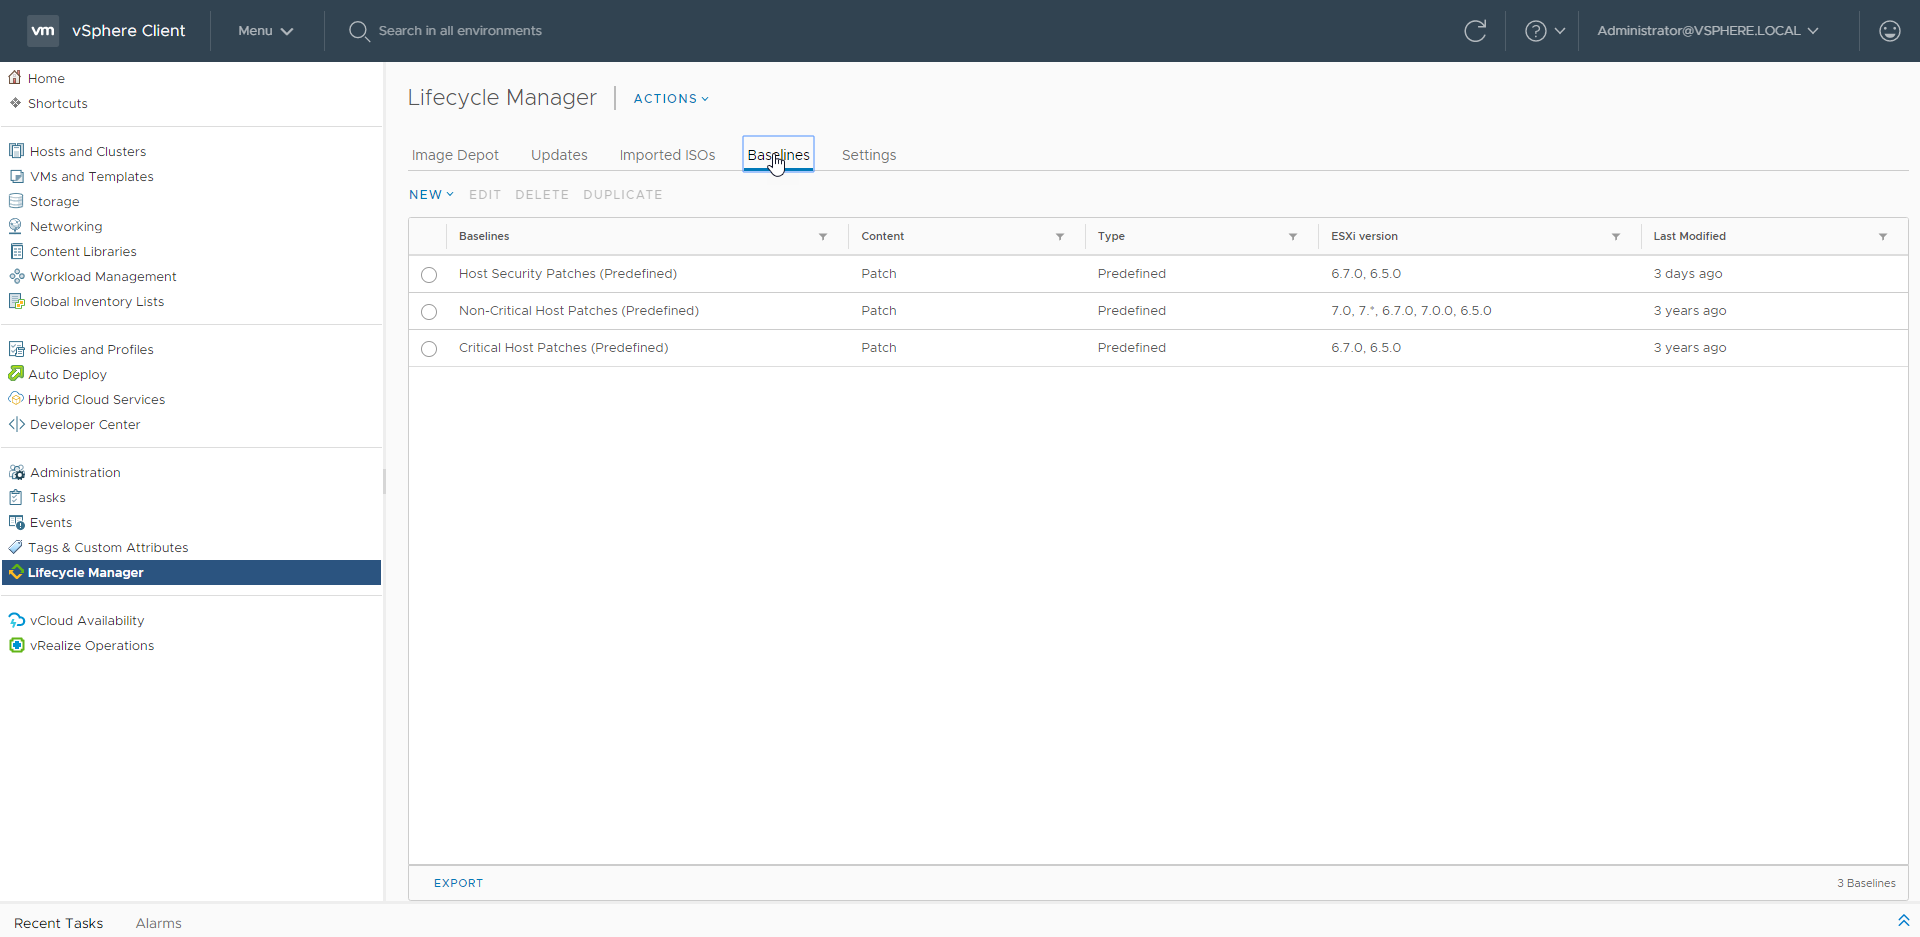Image resolution: width=1920 pixels, height=937 pixels.
Task: Select Non-Critical Host Patches radio button
Action: (x=429, y=312)
